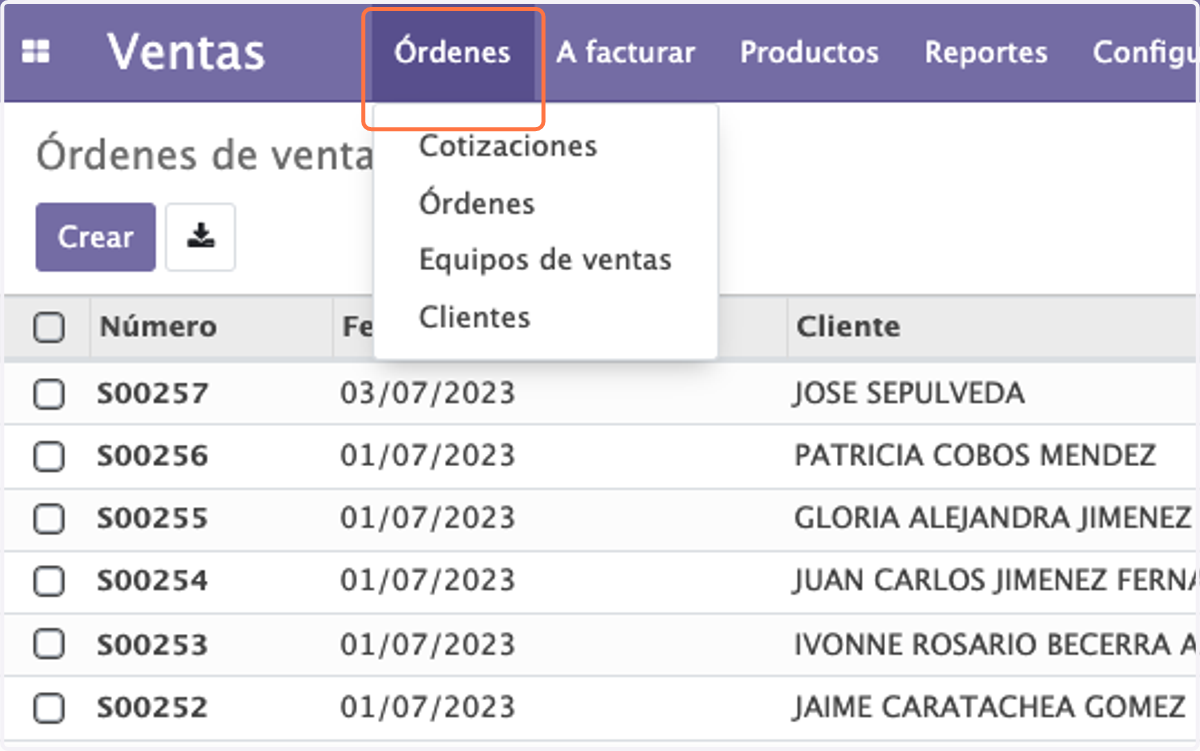1200x751 pixels.
Task: Click the date in row S00253
Action: 427,644
